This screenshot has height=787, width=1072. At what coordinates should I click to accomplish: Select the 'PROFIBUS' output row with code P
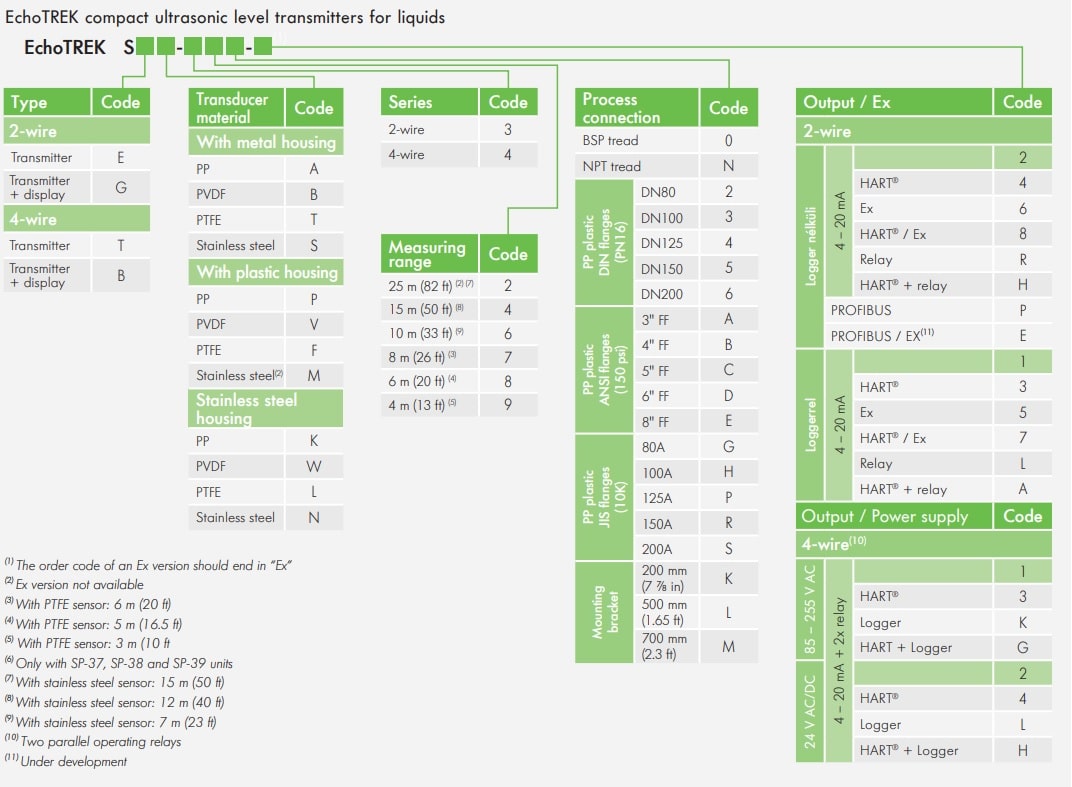coord(938,310)
